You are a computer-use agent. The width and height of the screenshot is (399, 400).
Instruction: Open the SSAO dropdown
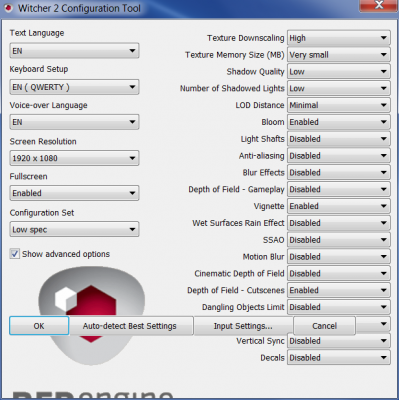[338, 240]
